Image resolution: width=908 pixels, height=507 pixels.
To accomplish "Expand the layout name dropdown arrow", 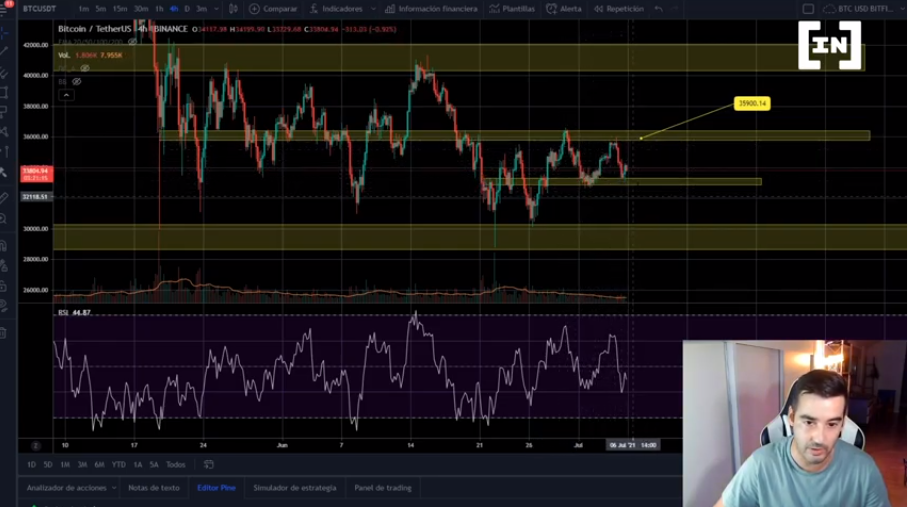I will 900,9.
